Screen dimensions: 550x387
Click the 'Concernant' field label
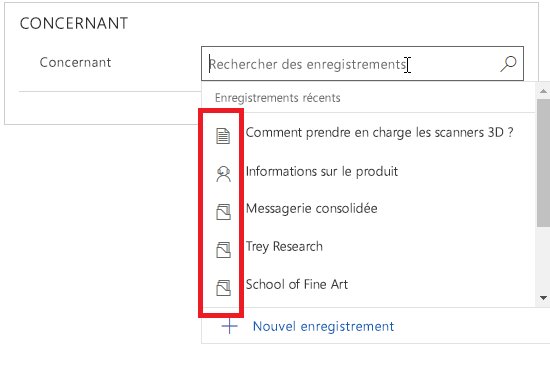click(x=75, y=62)
